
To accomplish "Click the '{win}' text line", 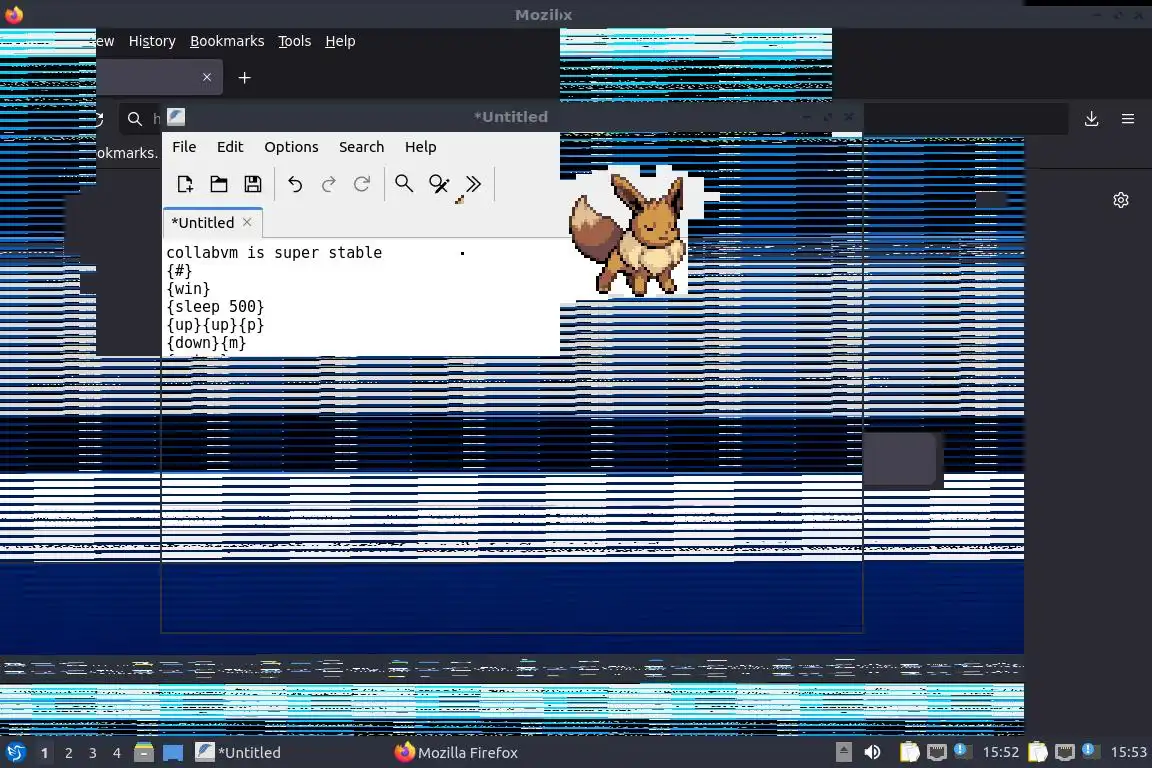I will (188, 289).
